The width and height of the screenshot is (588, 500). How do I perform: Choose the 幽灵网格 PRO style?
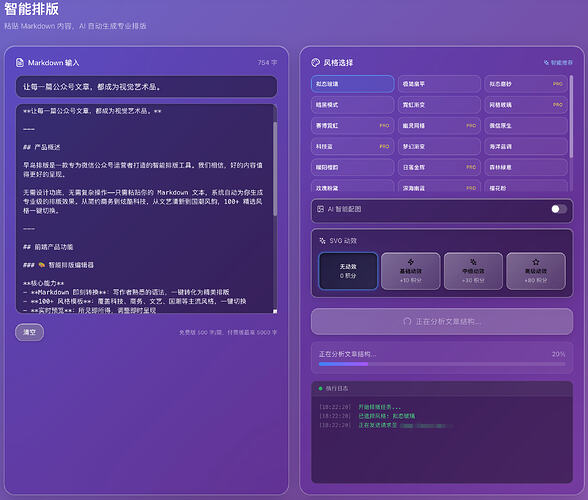pyautogui.click(x=439, y=126)
